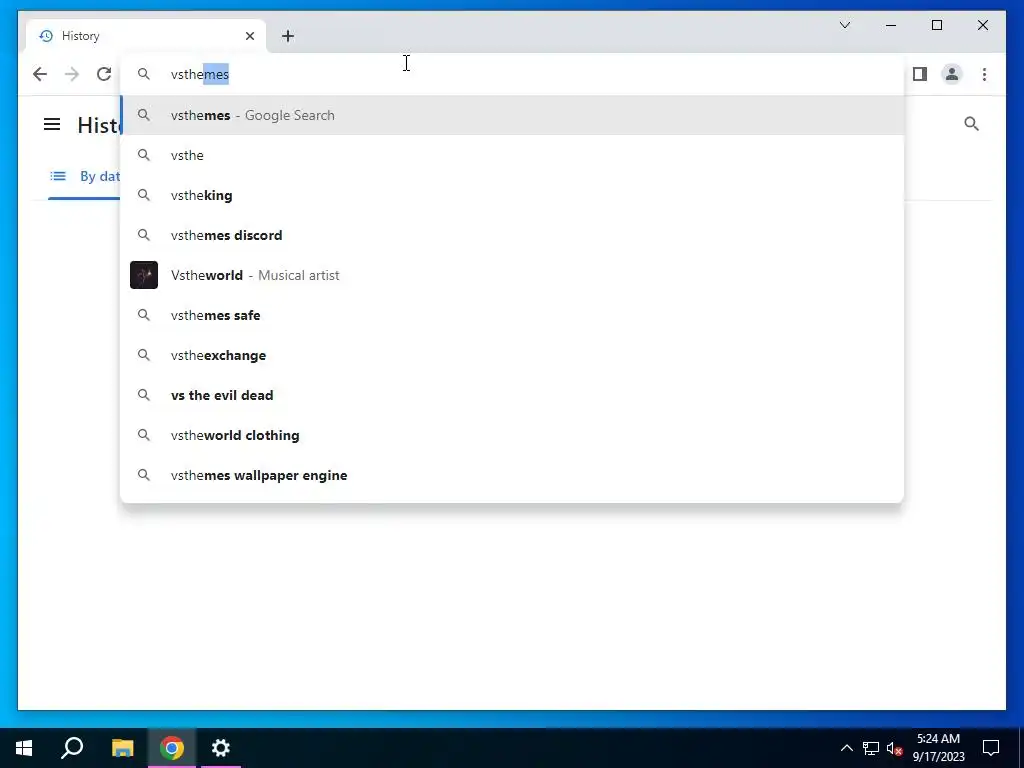The image size is (1024, 768).
Task: Reload the page with the refresh icon
Action: pyautogui.click(x=104, y=74)
